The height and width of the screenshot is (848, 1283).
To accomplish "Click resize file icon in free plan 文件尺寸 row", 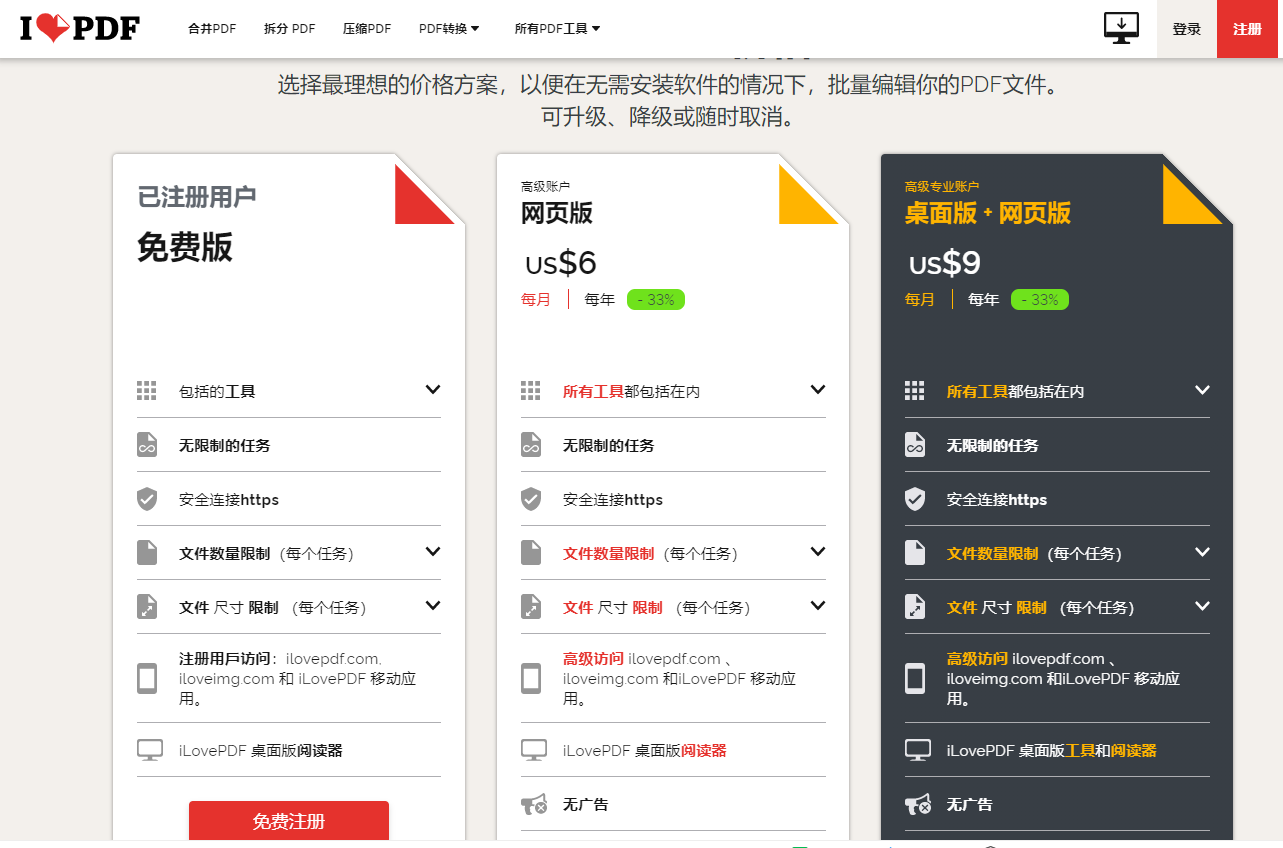I will click(147, 607).
